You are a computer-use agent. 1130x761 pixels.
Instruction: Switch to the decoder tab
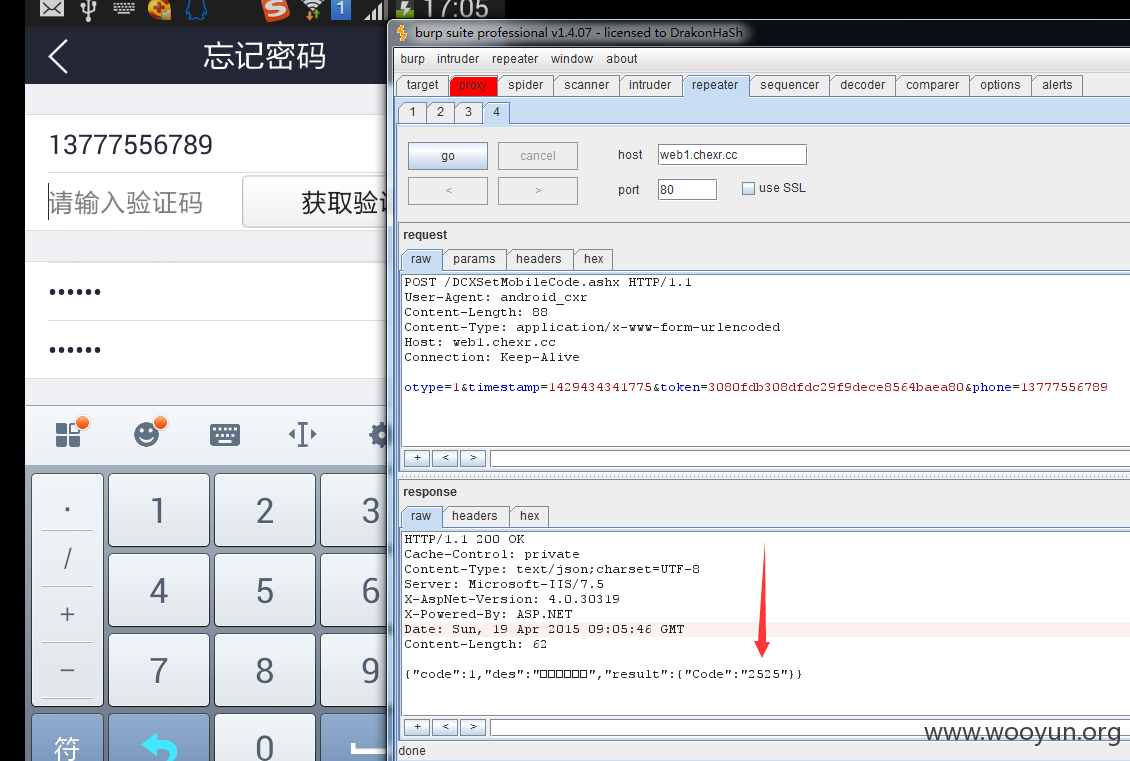[862, 85]
